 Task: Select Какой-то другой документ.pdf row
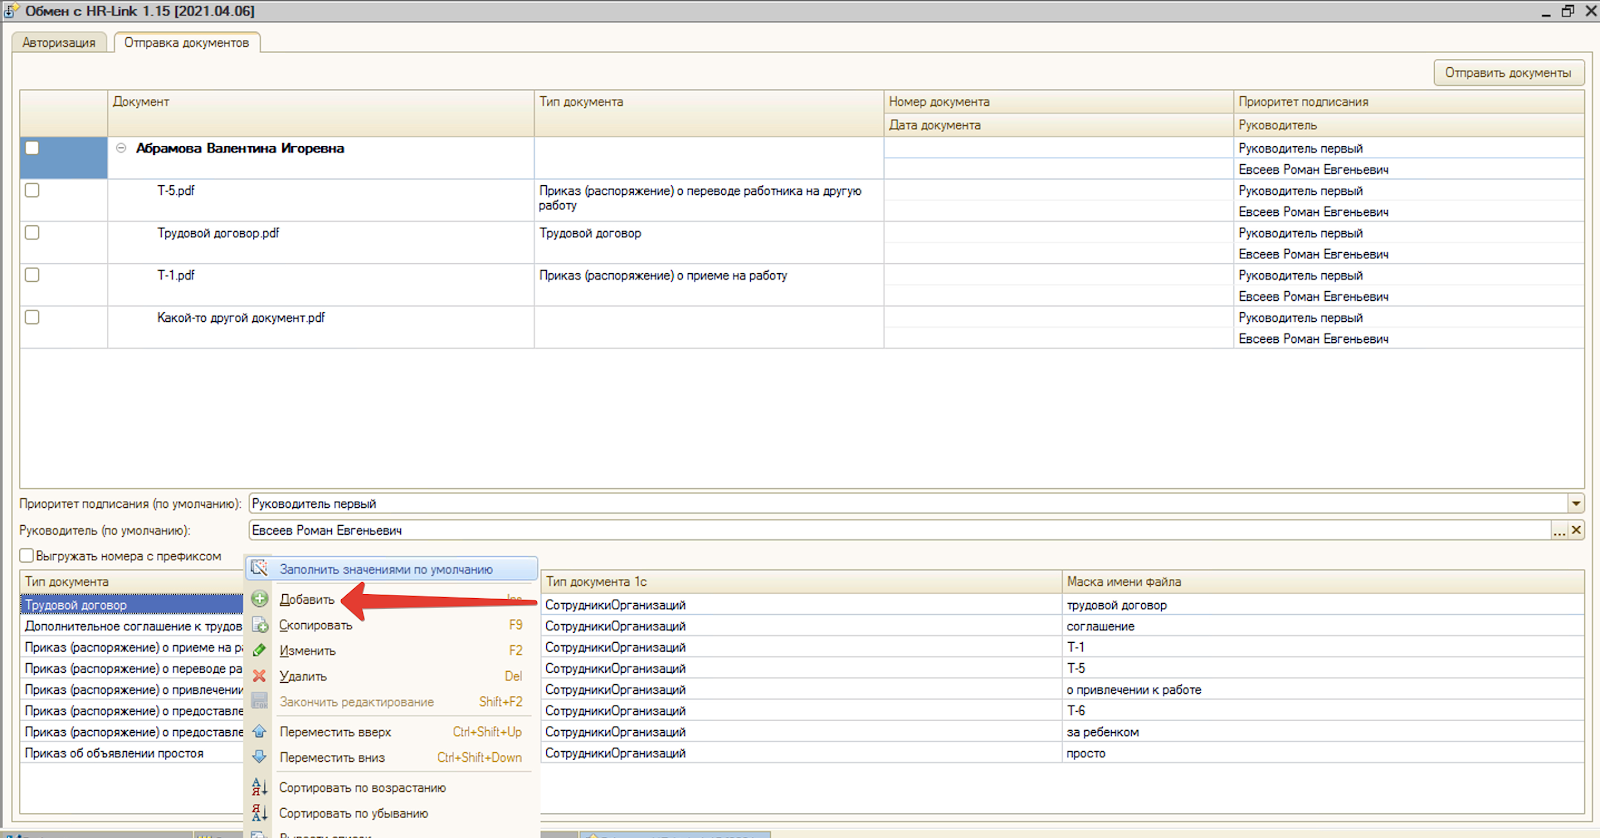click(321, 327)
